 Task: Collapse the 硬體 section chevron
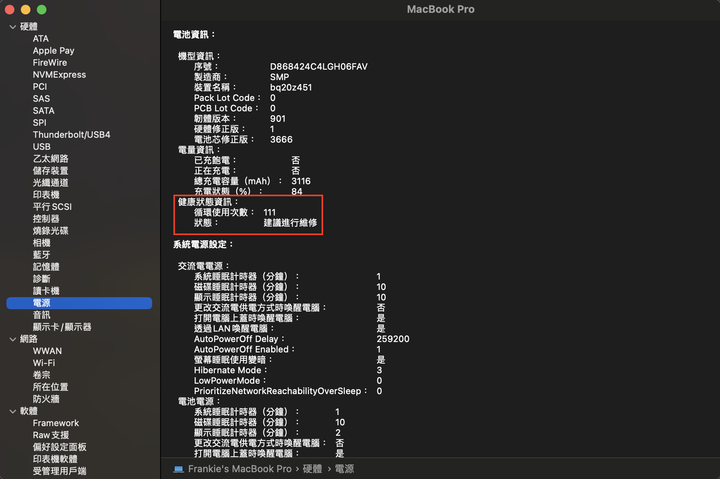coord(12,27)
